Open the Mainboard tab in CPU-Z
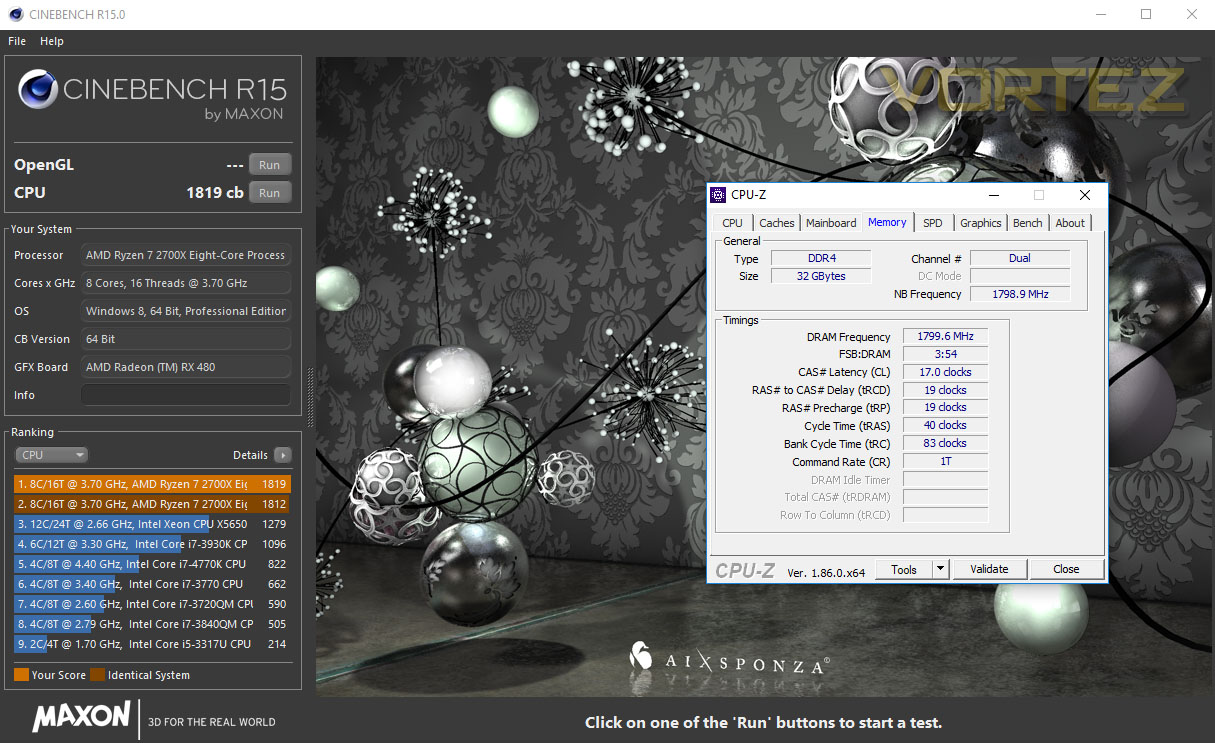 coord(831,223)
